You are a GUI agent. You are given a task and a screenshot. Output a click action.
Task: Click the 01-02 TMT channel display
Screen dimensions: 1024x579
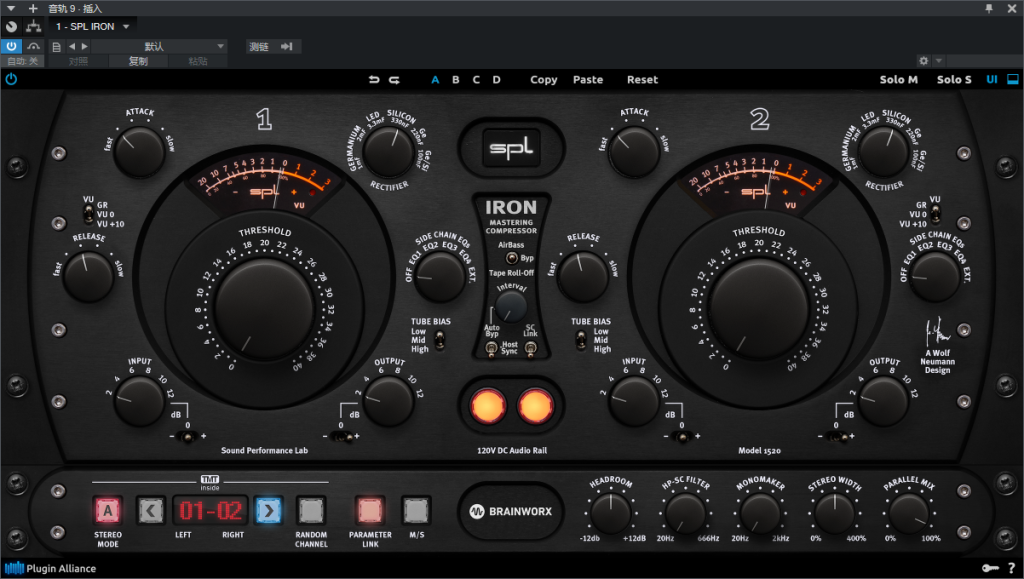point(210,510)
